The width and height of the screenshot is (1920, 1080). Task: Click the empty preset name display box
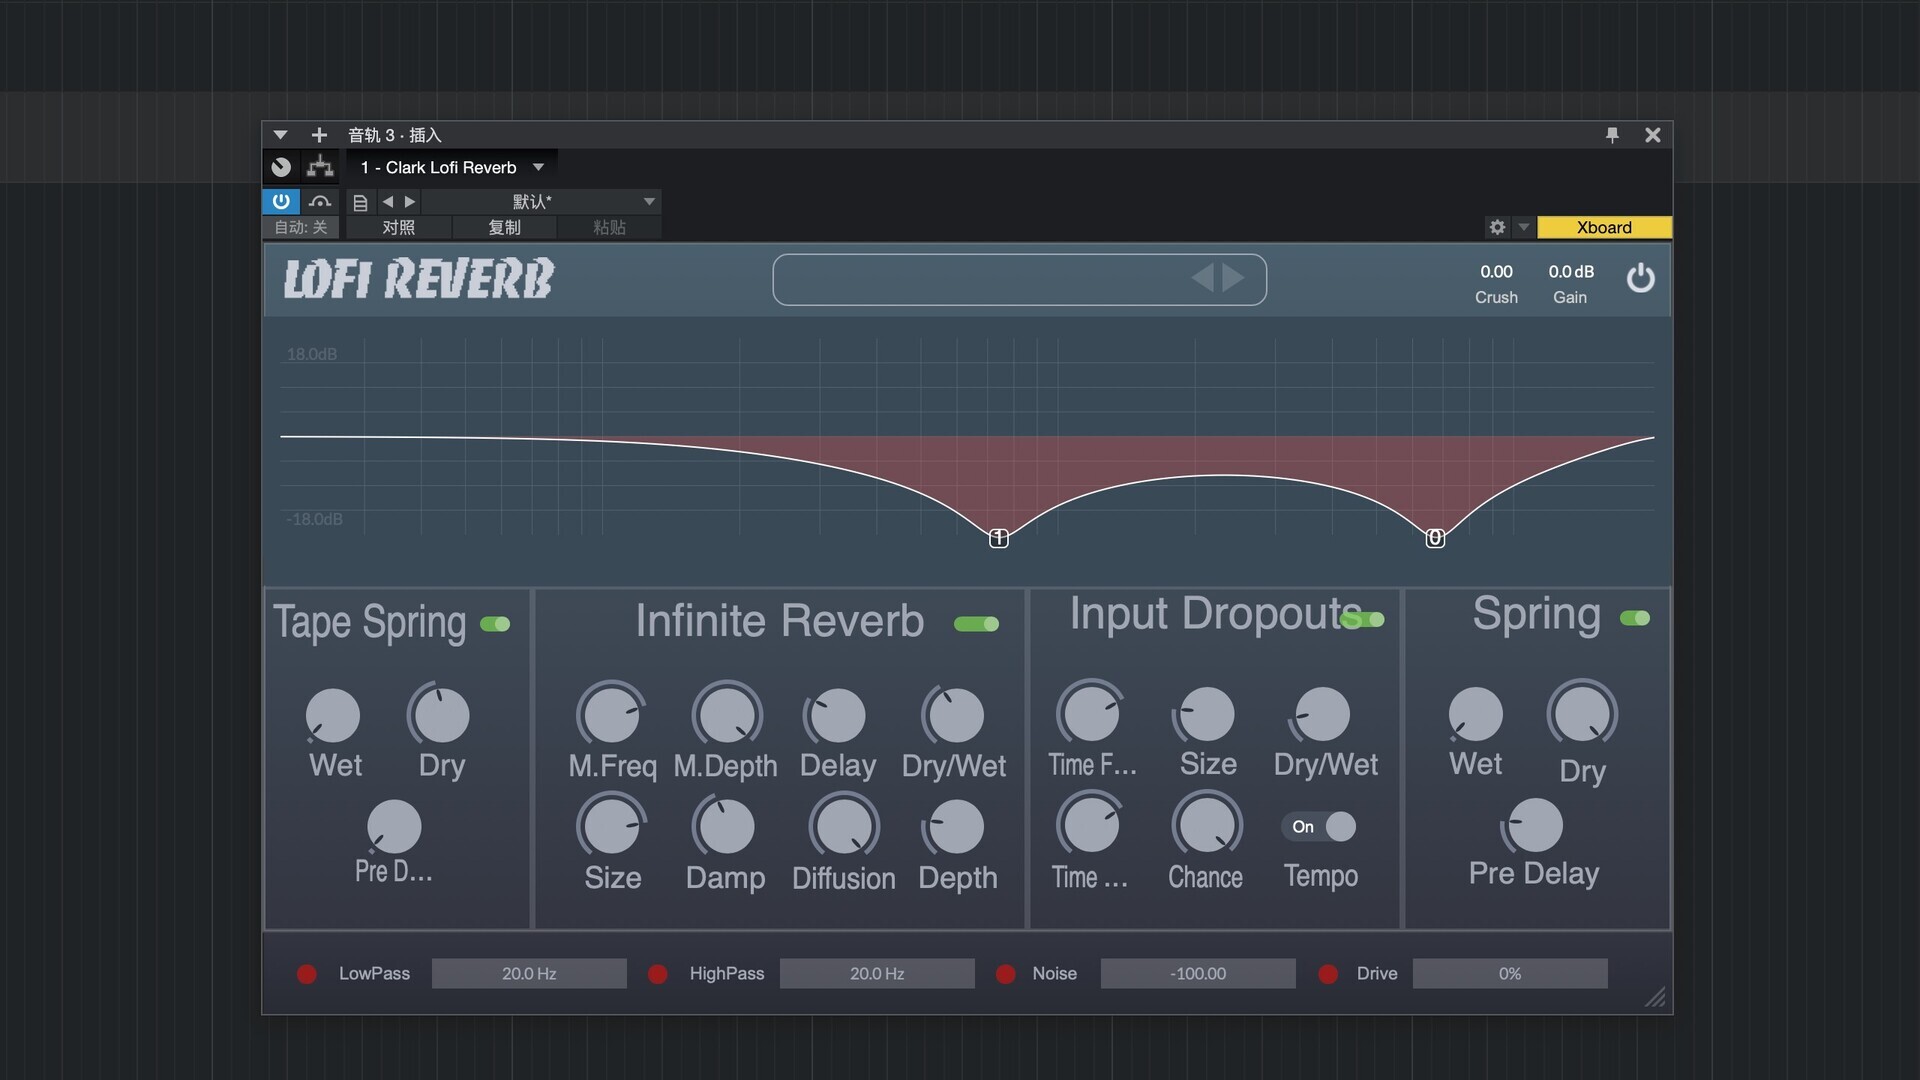coord(1019,279)
